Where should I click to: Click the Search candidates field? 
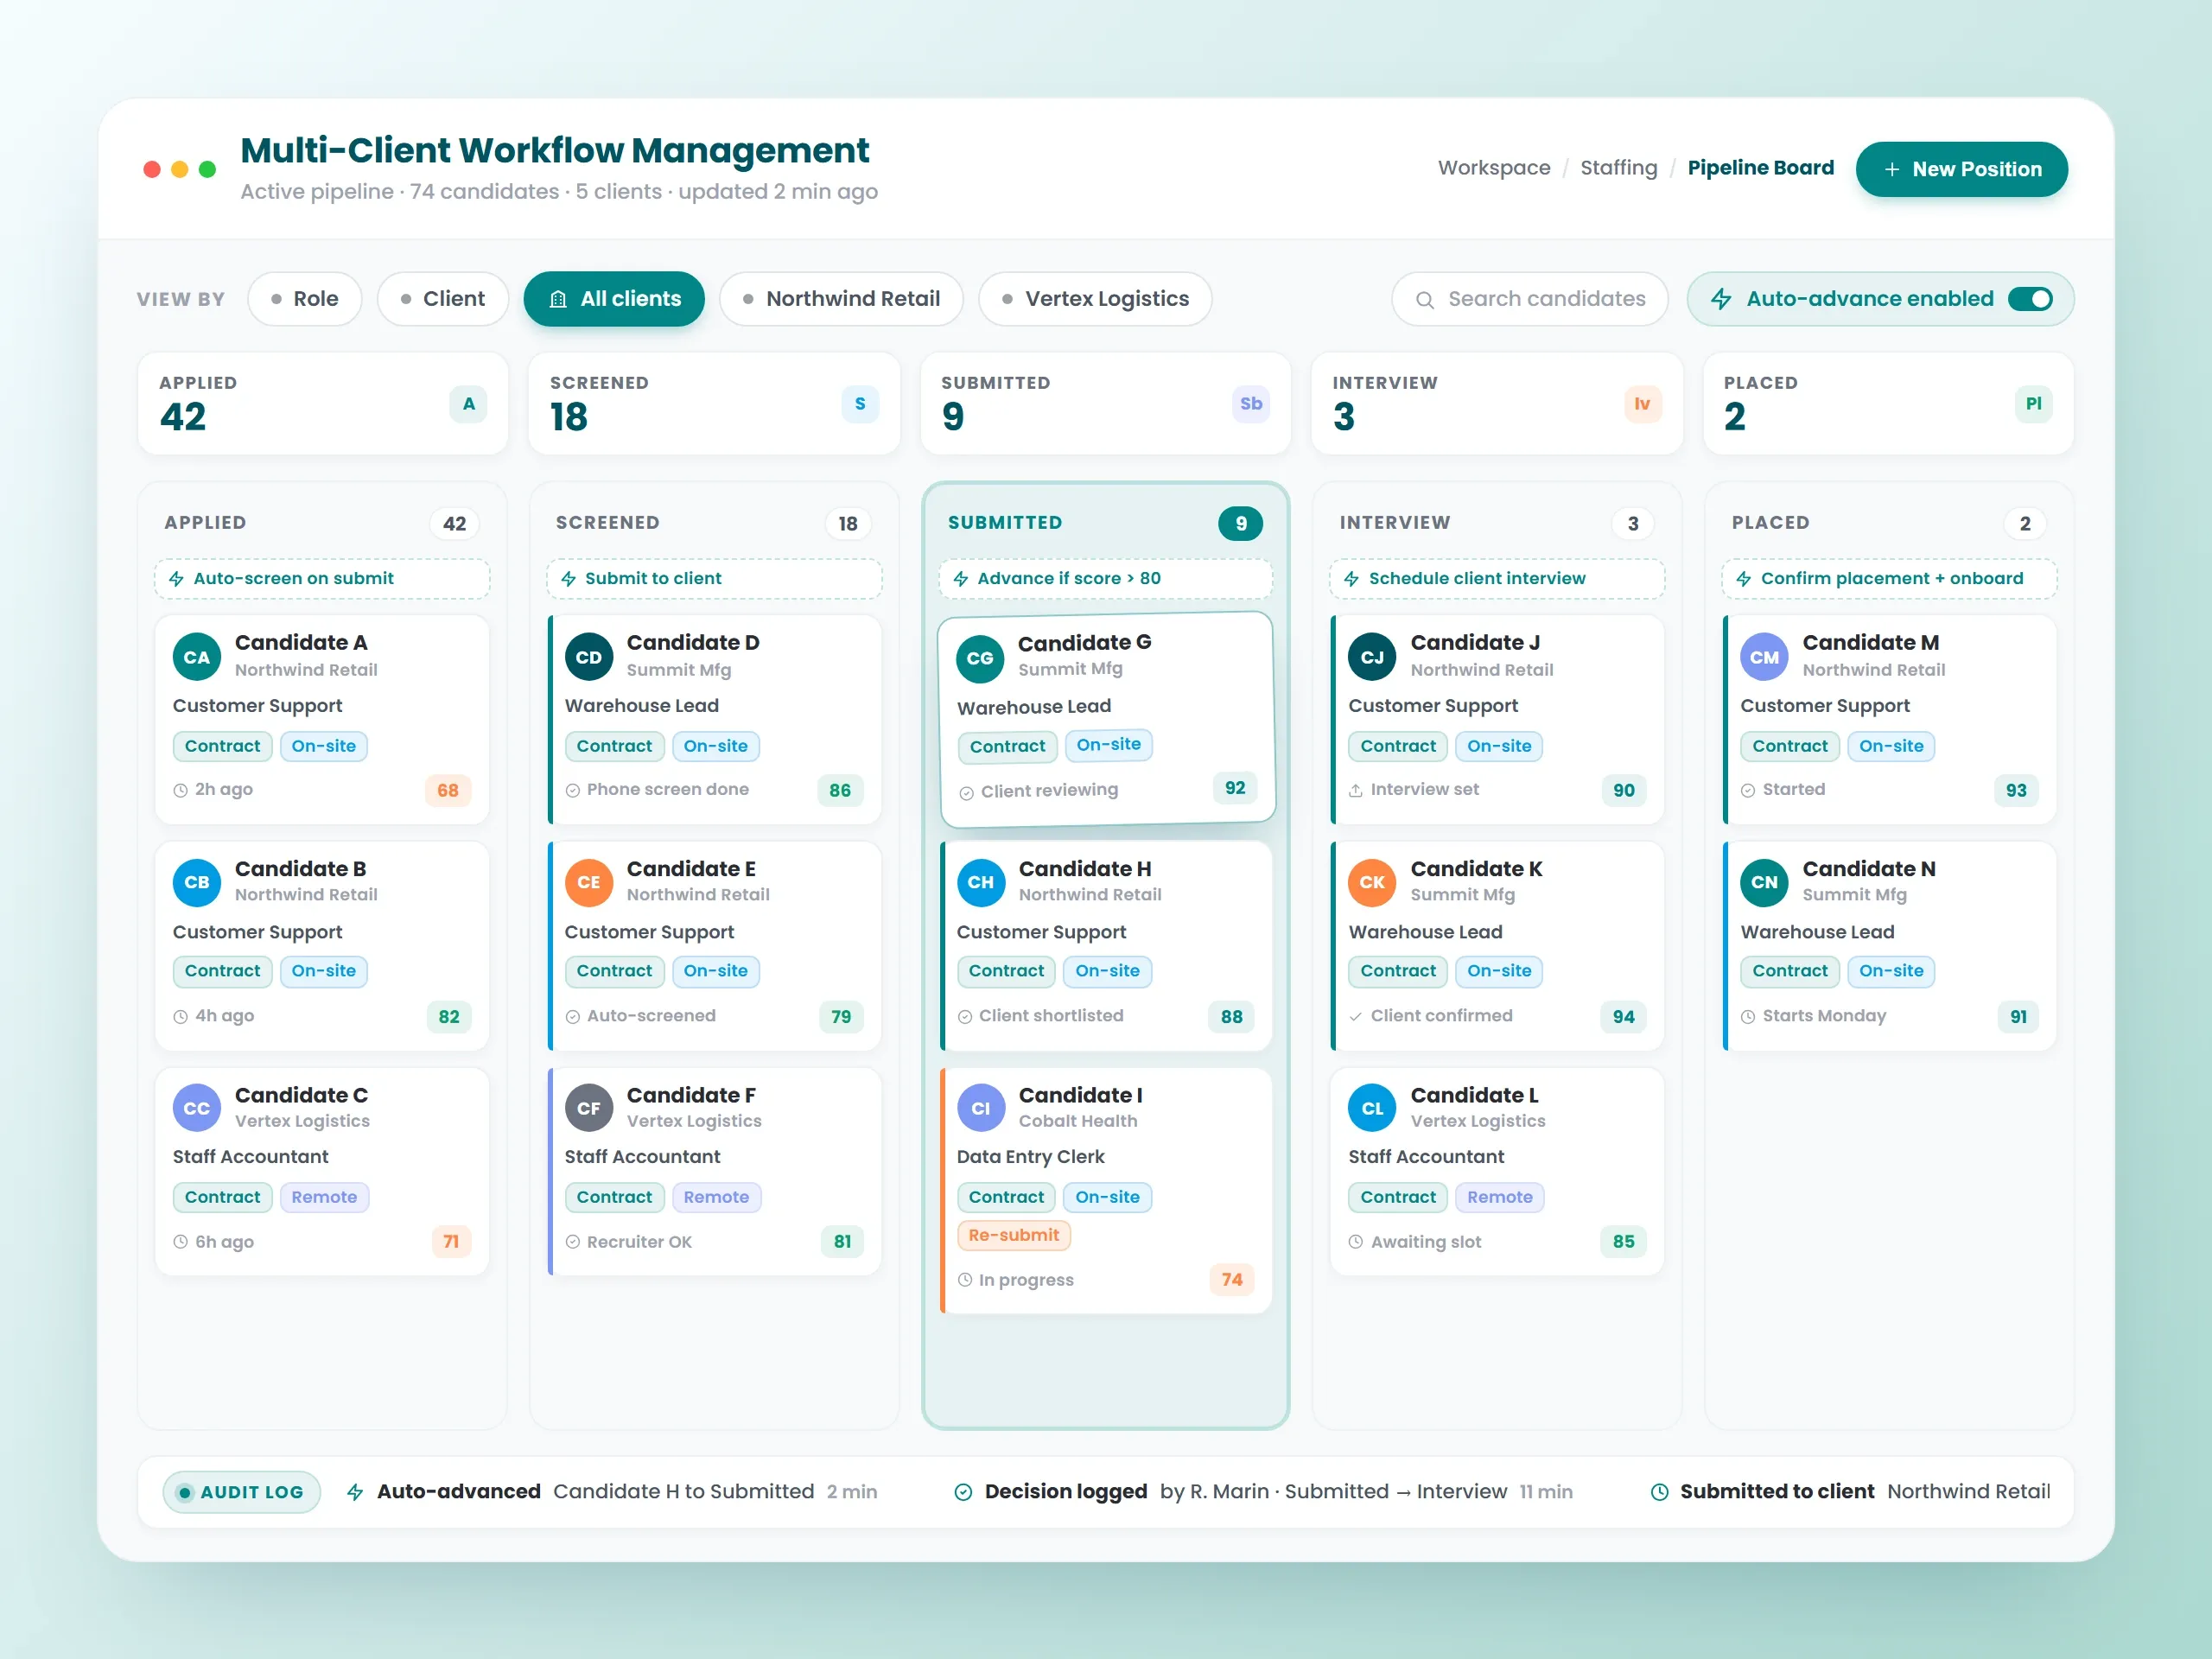[1530, 299]
